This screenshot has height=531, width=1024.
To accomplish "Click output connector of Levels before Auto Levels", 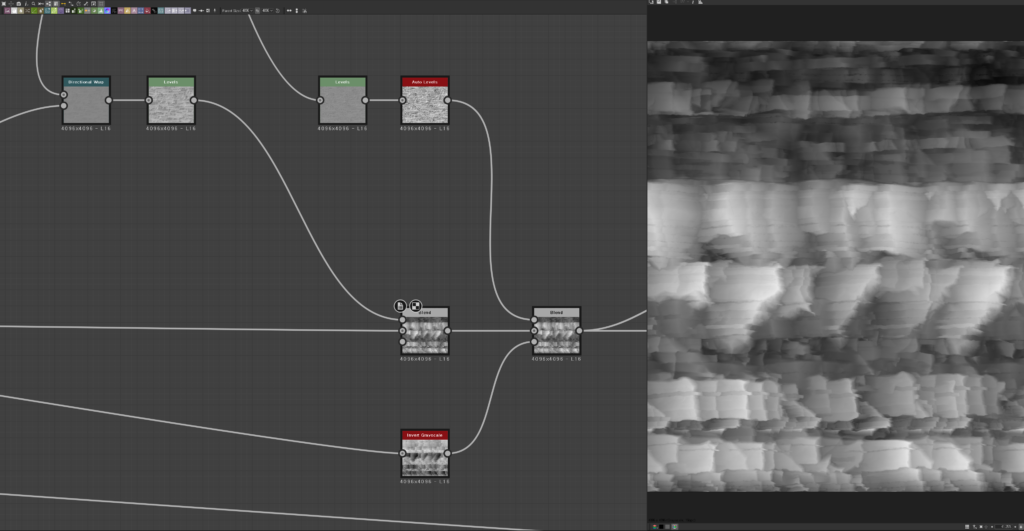I will click(x=365, y=100).
